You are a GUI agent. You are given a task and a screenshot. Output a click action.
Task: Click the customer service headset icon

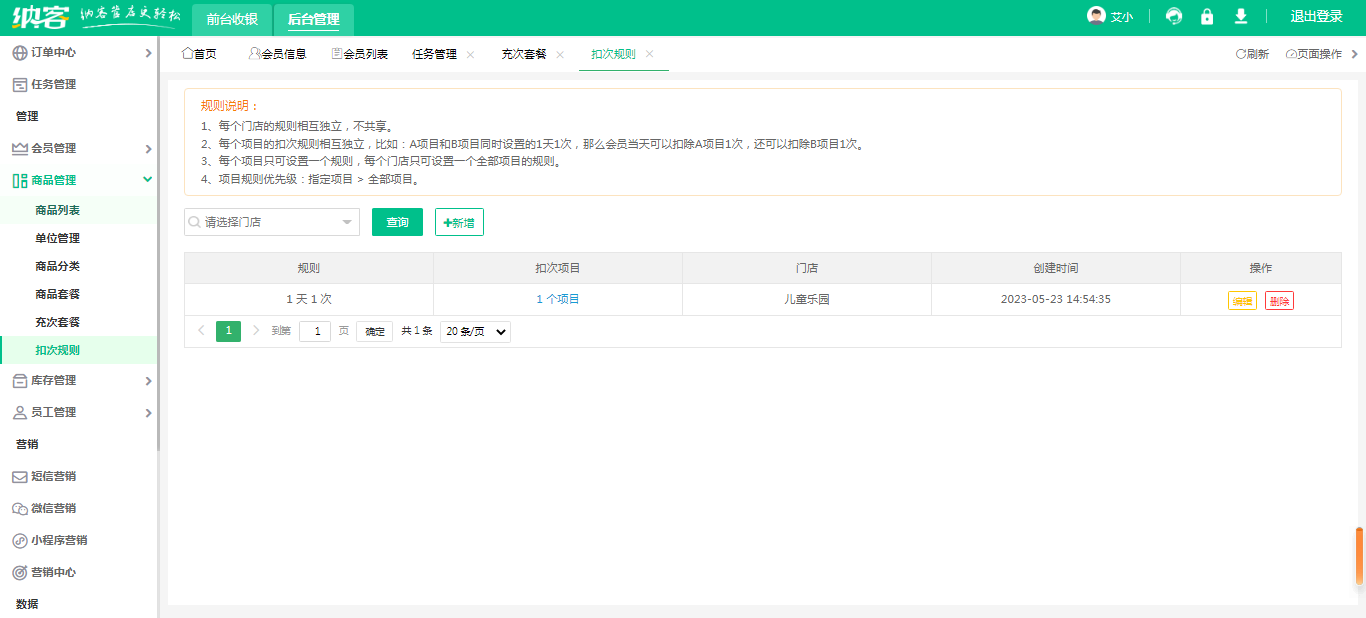pos(1174,17)
